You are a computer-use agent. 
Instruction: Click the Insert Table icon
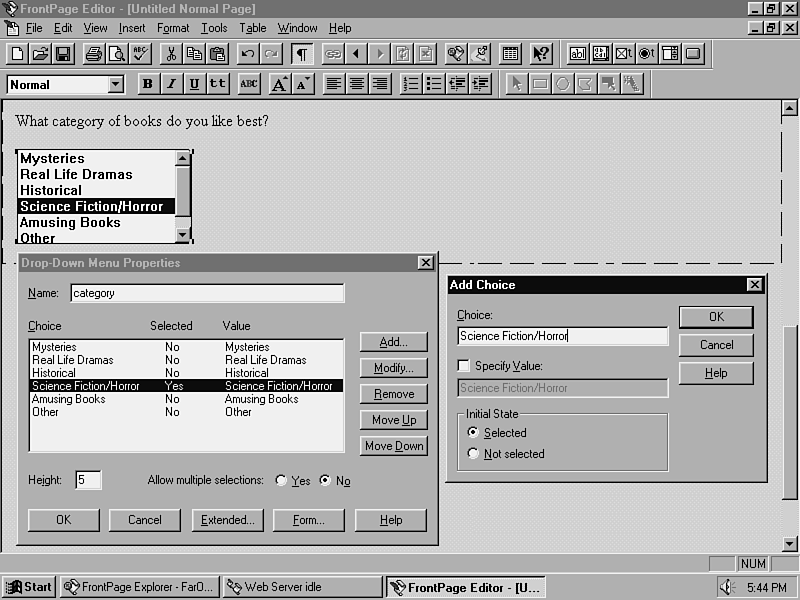coord(509,54)
